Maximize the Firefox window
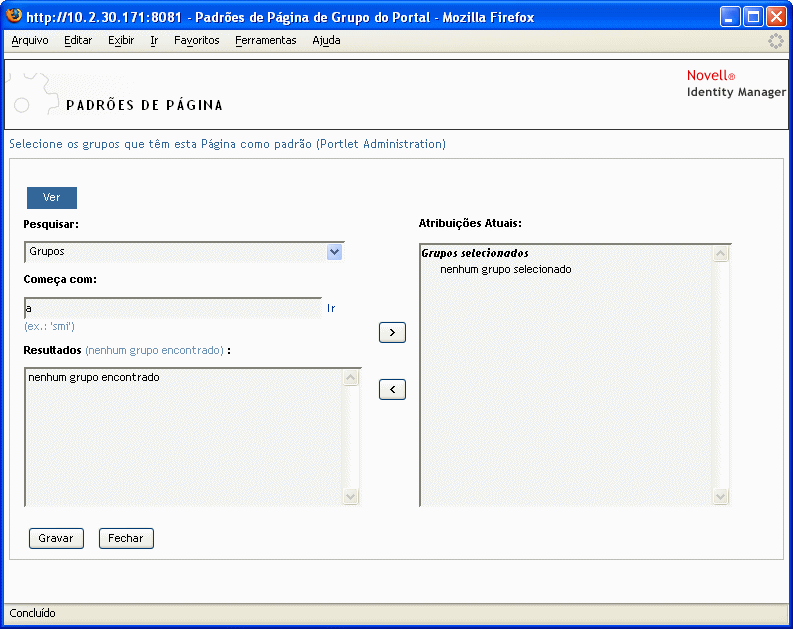This screenshot has width=793, height=629. [753, 17]
